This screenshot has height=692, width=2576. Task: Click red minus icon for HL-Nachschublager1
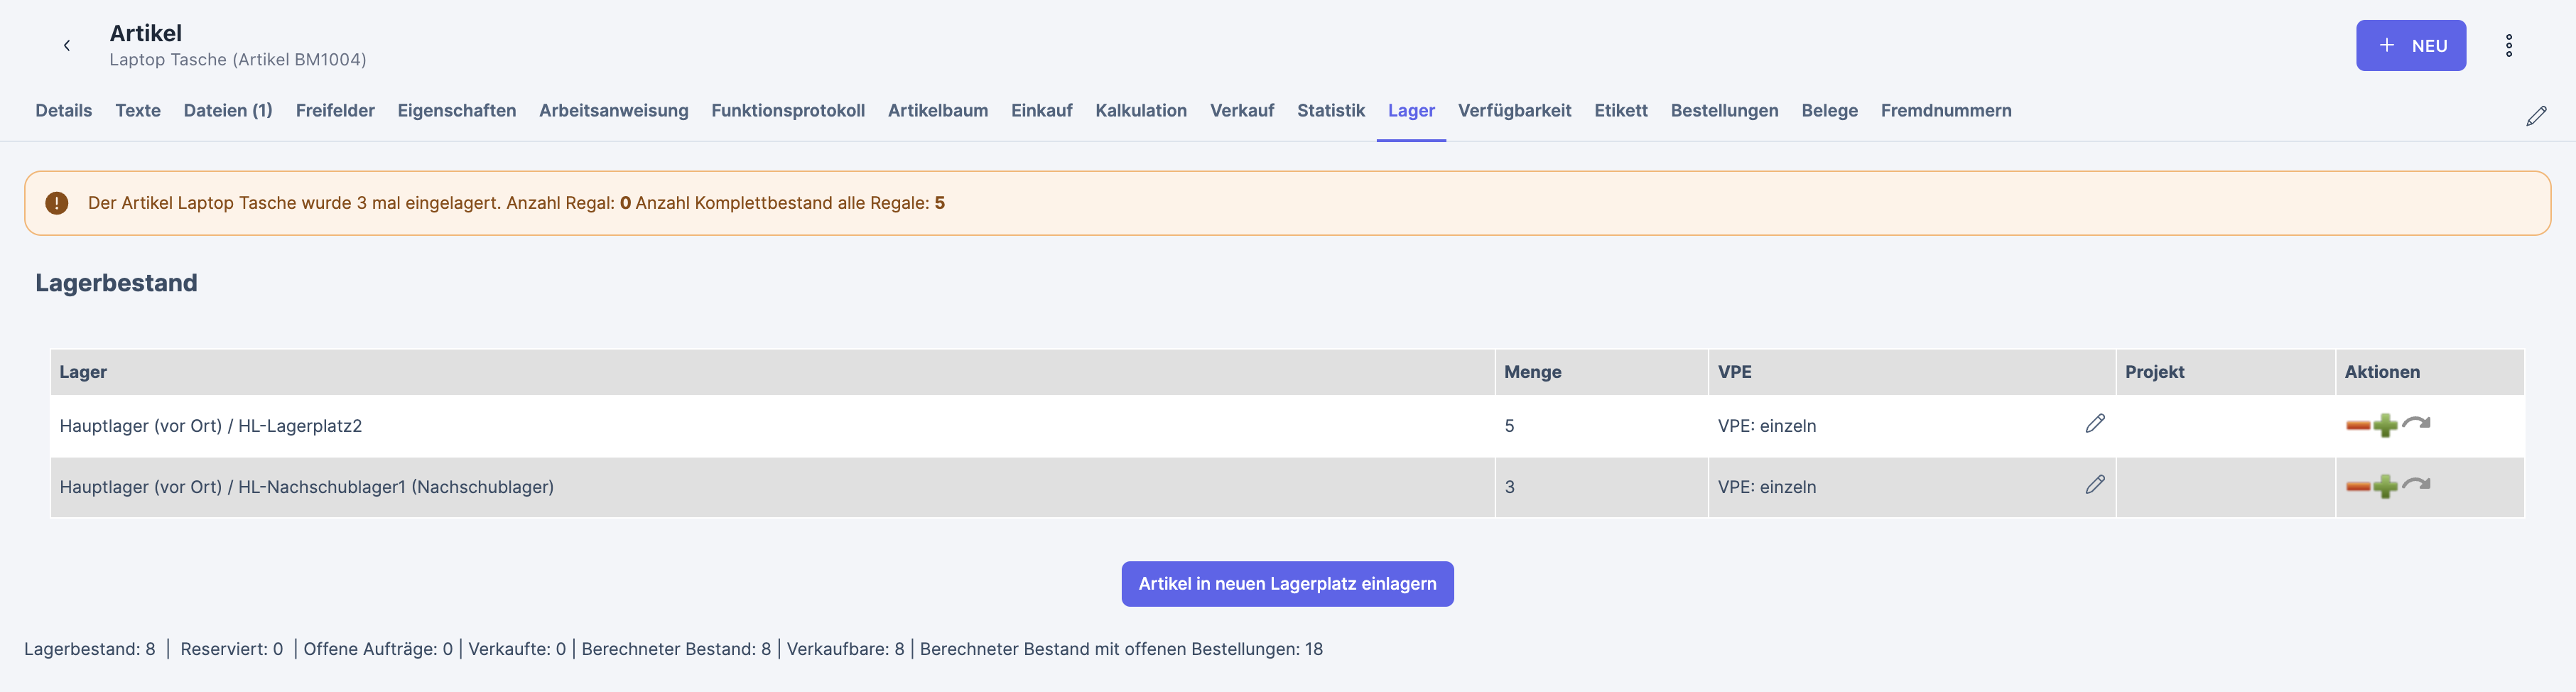pyautogui.click(x=2357, y=487)
